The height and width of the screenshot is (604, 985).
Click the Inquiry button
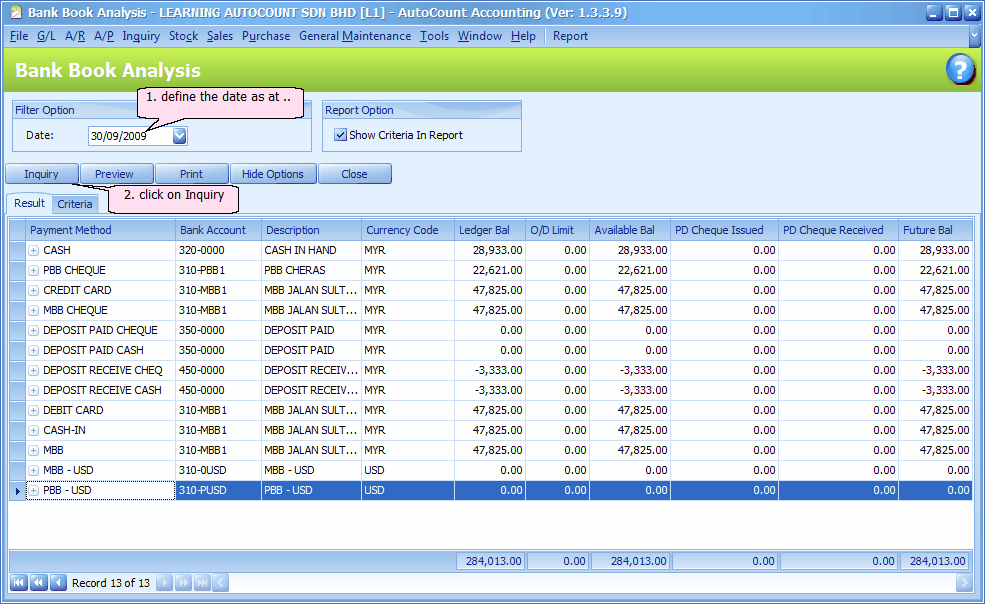coord(41,173)
